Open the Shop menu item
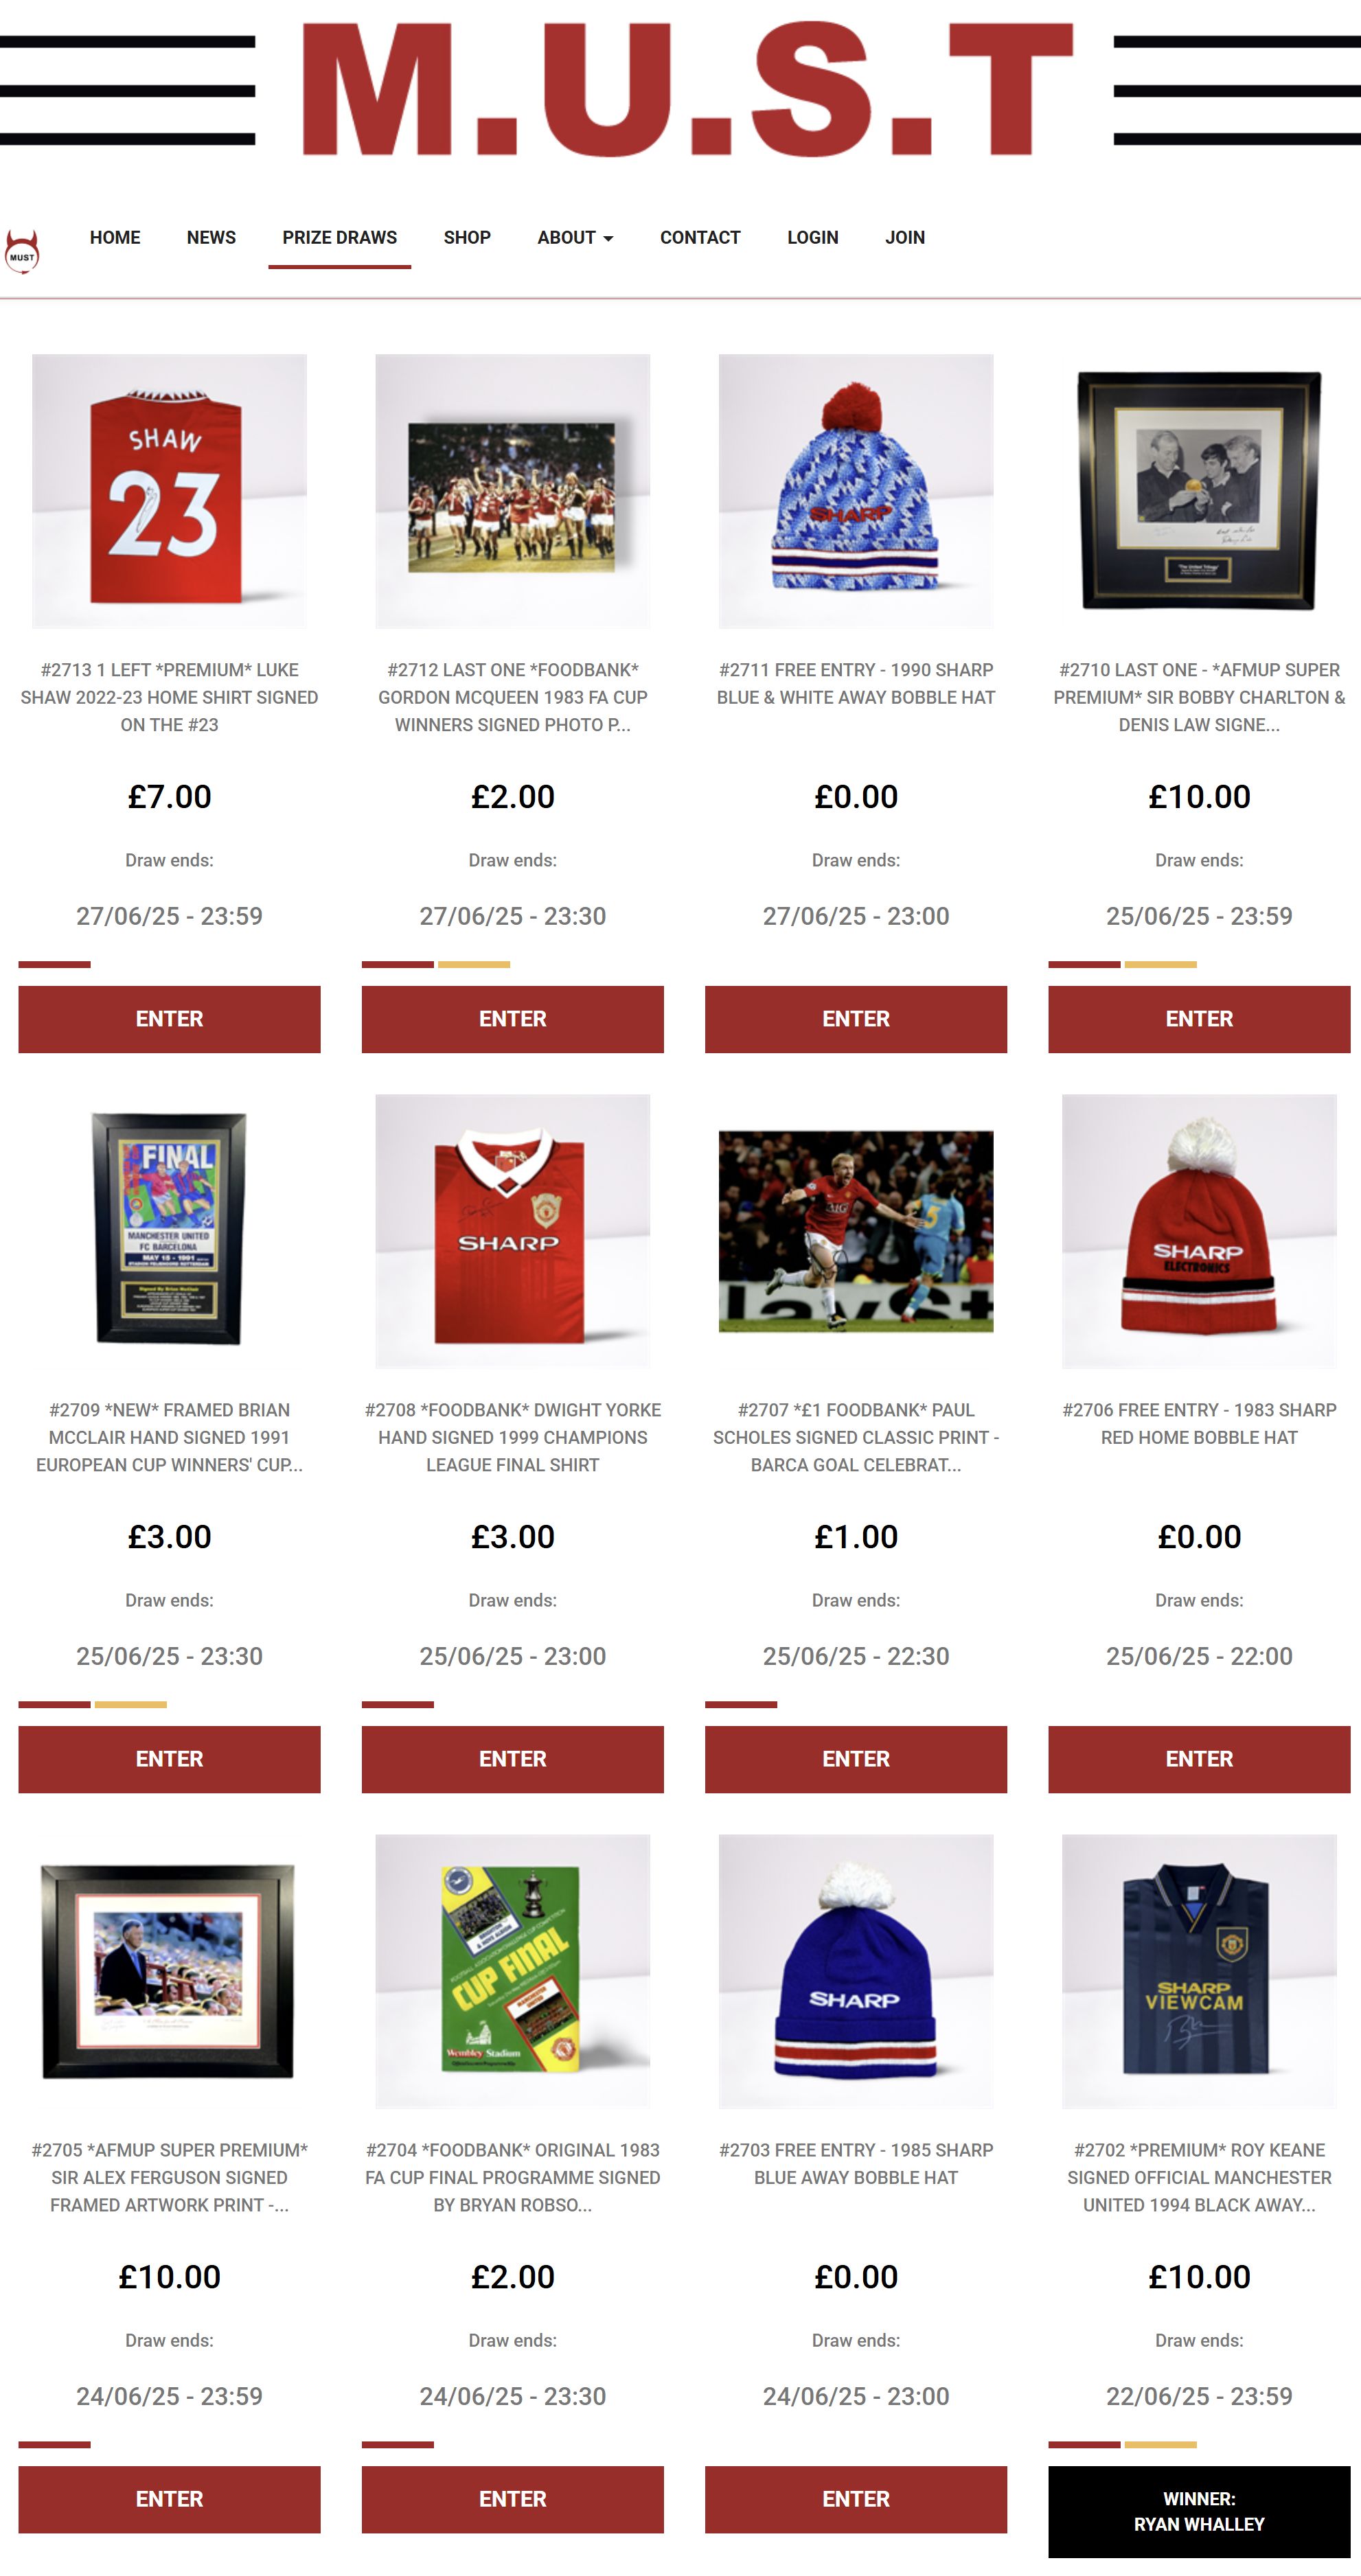 (x=467, y=238)
